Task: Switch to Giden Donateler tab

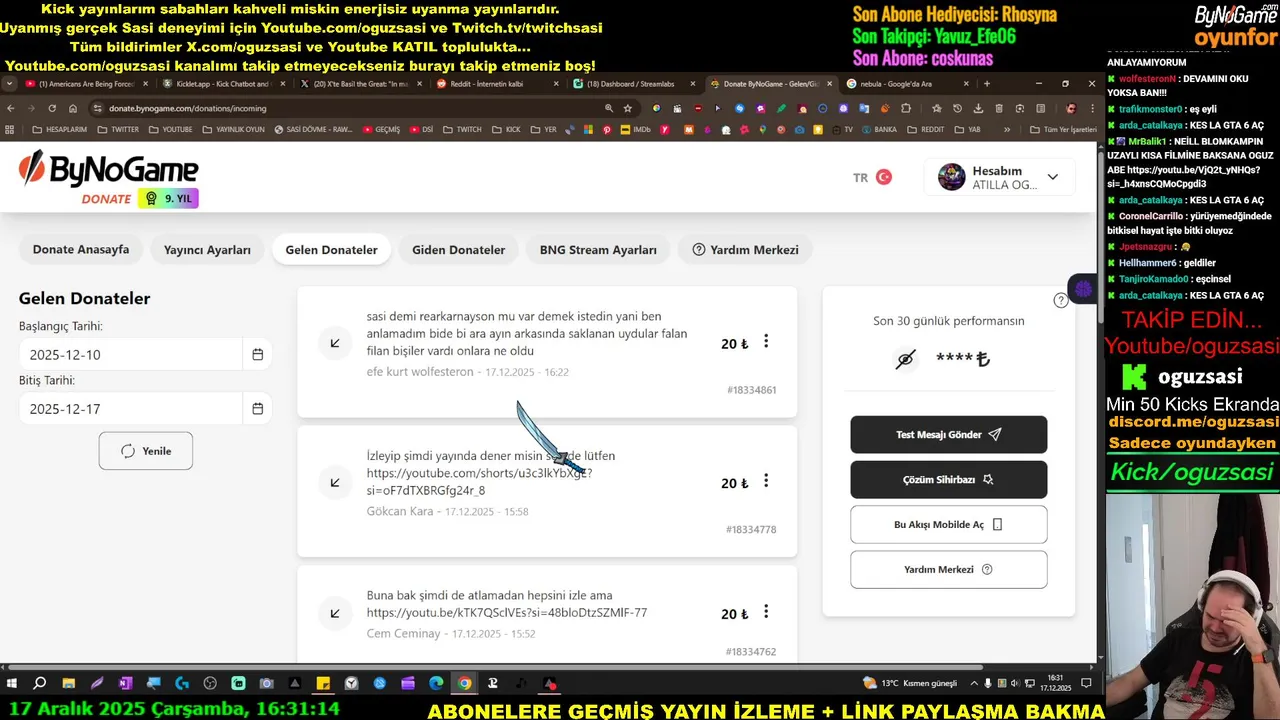Action: pos(458,249)
